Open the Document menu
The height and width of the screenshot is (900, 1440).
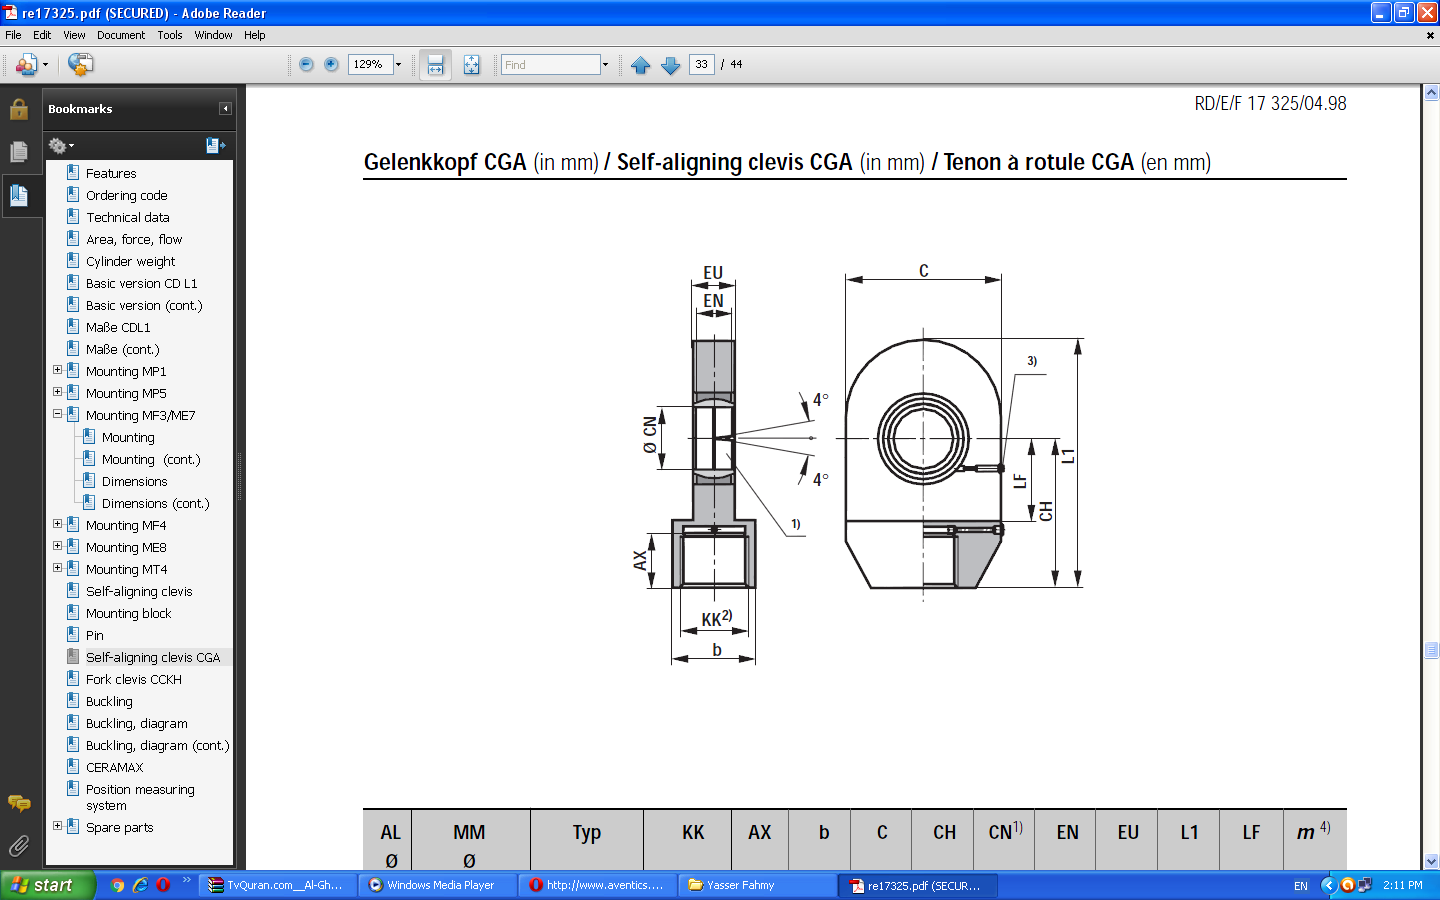(121, 35)
